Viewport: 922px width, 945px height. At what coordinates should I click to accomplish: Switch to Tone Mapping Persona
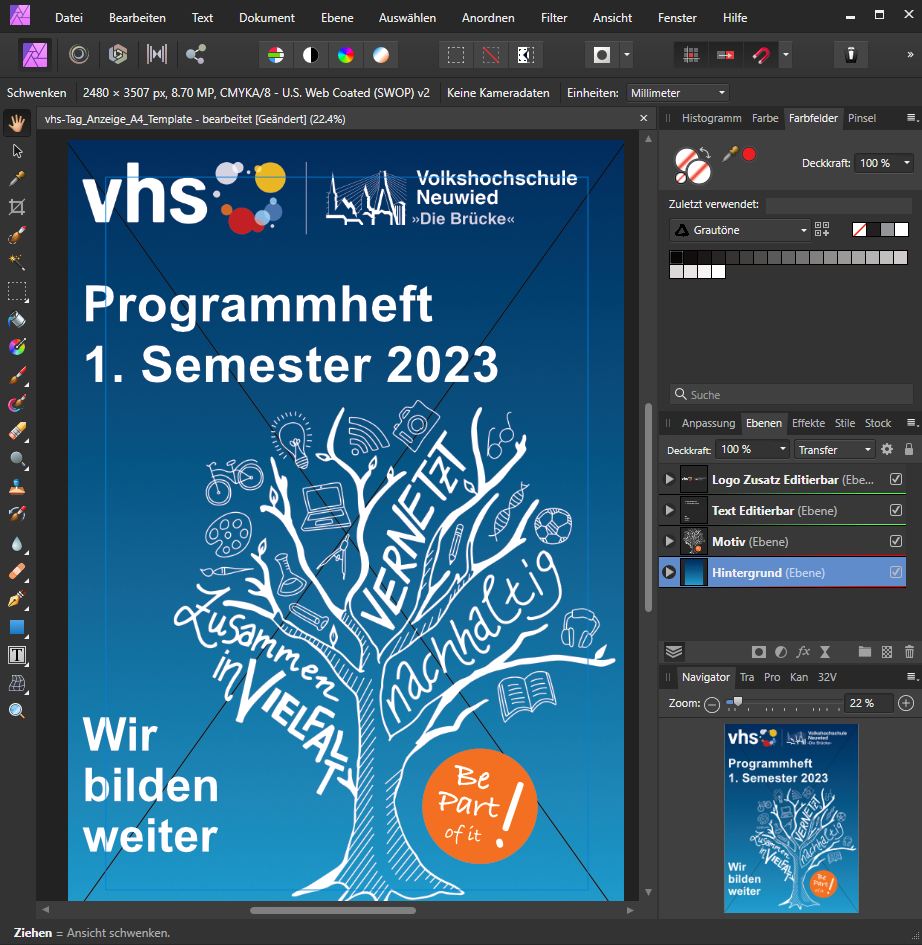click(157, 54)
